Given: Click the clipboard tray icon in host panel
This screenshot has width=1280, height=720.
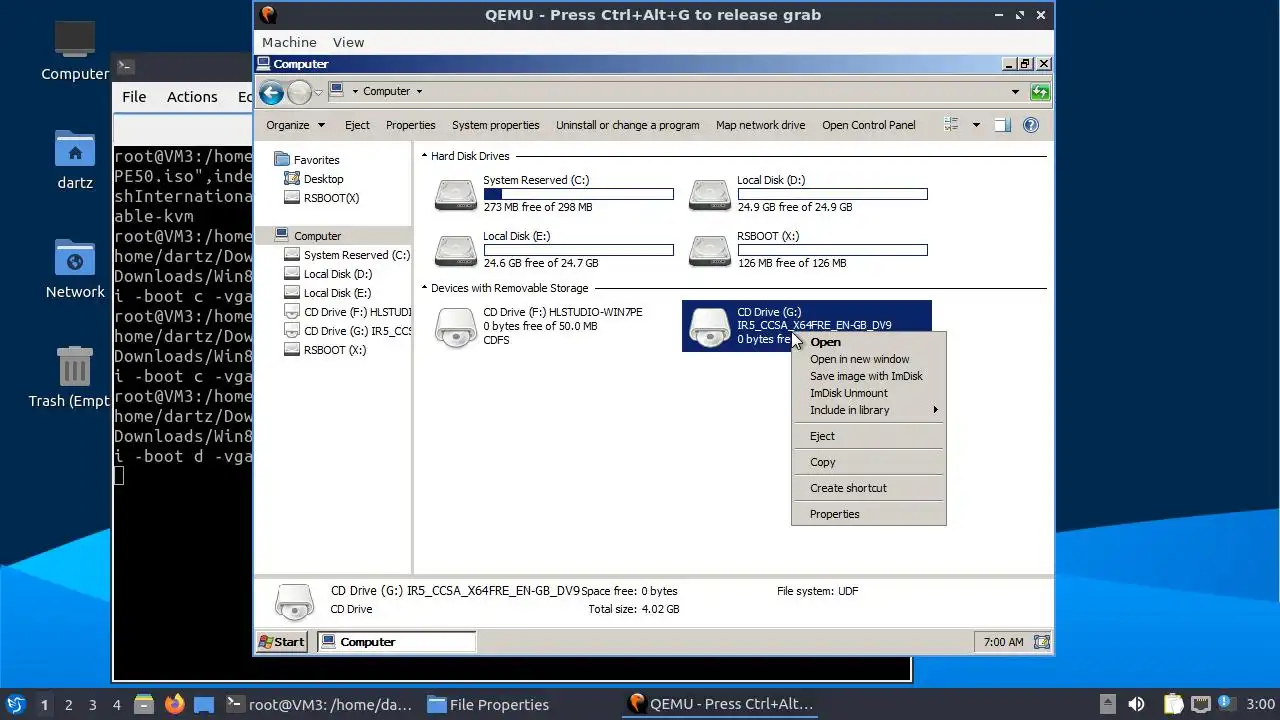Looking at the screenshot, I should tap(1173, 704).
